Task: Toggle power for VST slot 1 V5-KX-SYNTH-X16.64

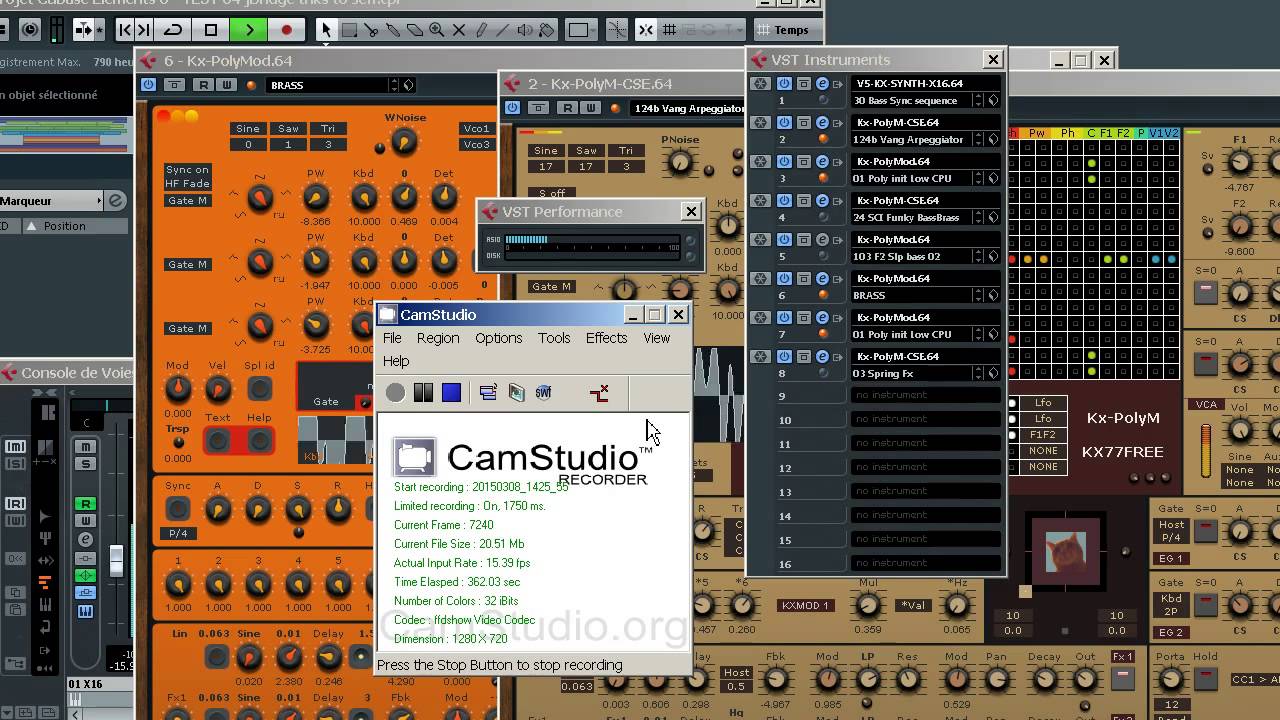Action: (784, 84)
